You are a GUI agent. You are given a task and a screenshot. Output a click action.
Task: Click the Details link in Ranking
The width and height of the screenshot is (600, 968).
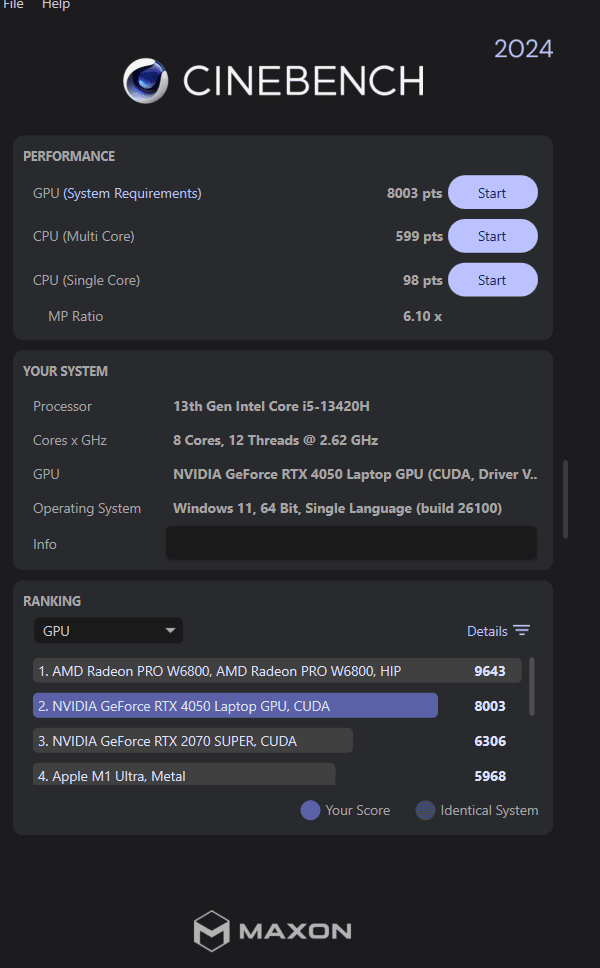487,631
